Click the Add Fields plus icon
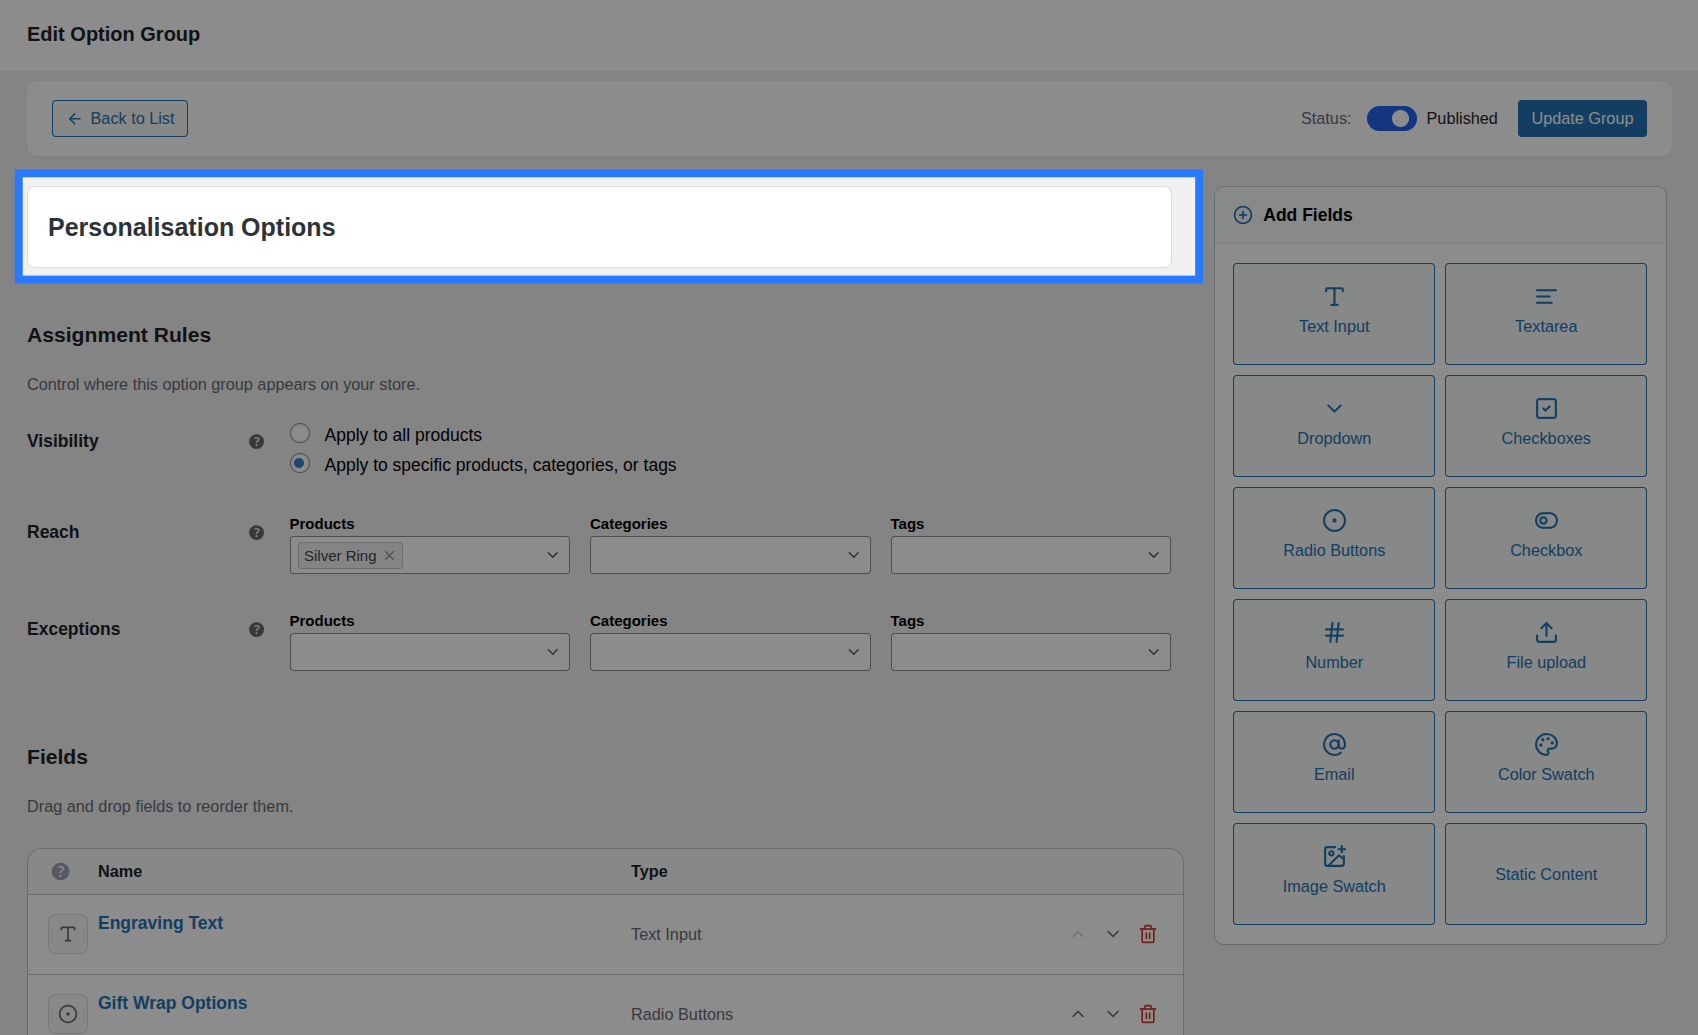1698x1035 pixels. 1243,215
